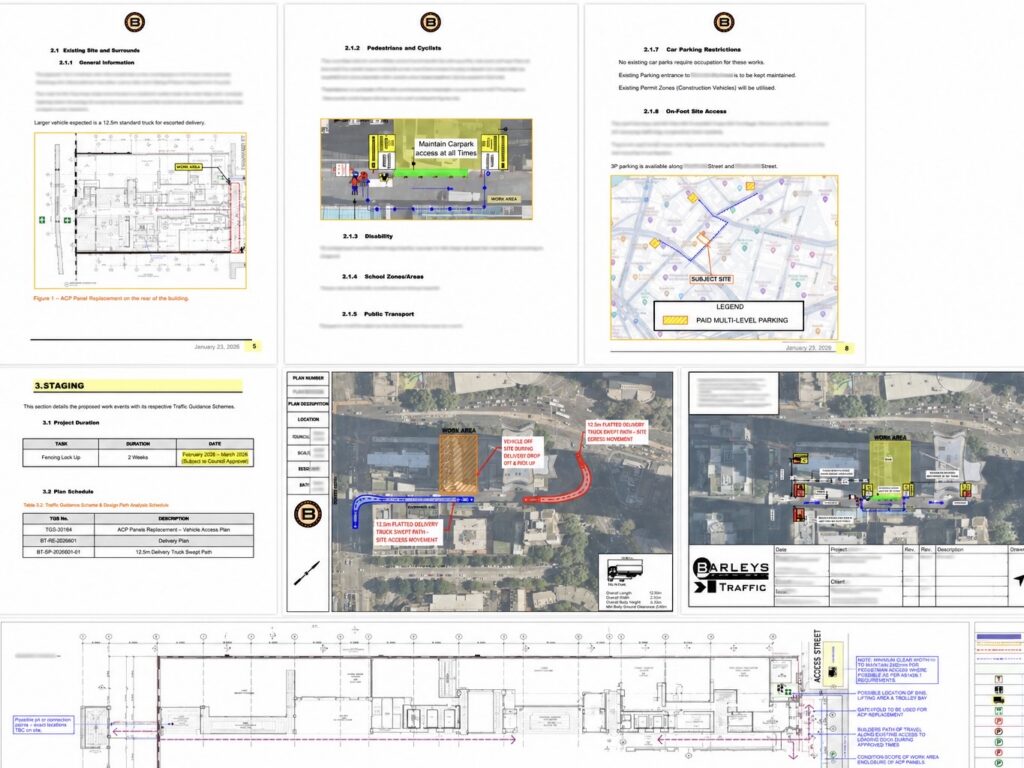This screenshot has width=1024, height=768.
Task: Click sentence about 12.5m standard truck
Action: [120, 123]
